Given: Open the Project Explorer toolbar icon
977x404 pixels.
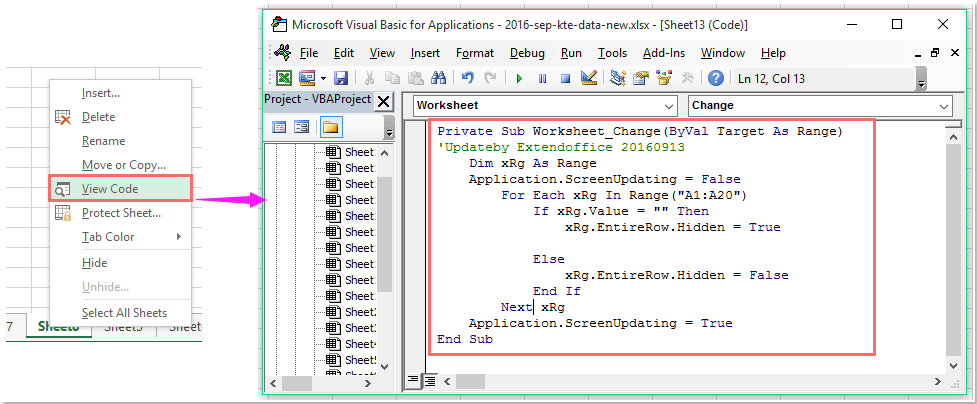Looking at the screenshot, I should coord(617,78).
